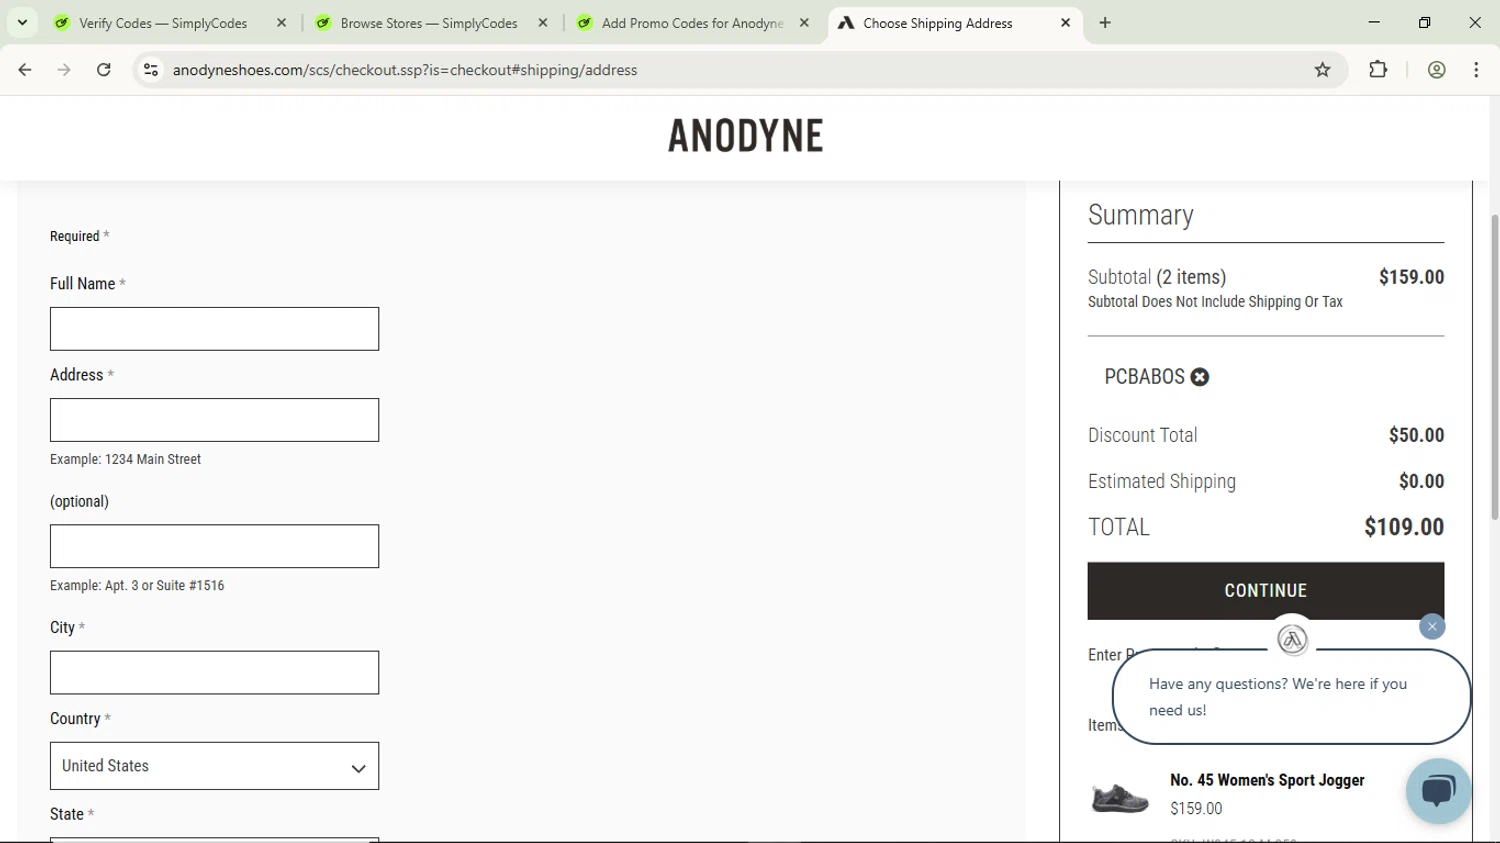This screenshot has height=843, width=1500.
Task: Click 'Example: Apt. 3 or Suite #1516' hint
Action: [137, 585]
